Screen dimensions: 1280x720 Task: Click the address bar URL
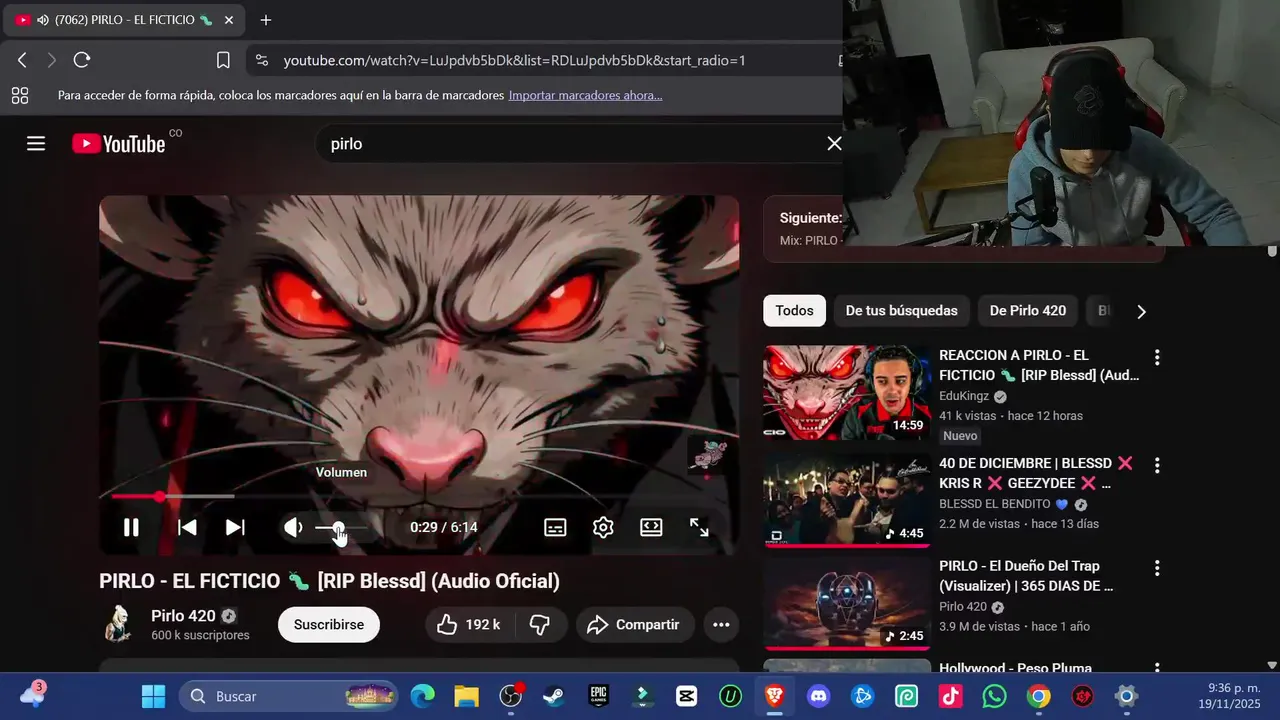pyautogui.click(x=515, y=60)
